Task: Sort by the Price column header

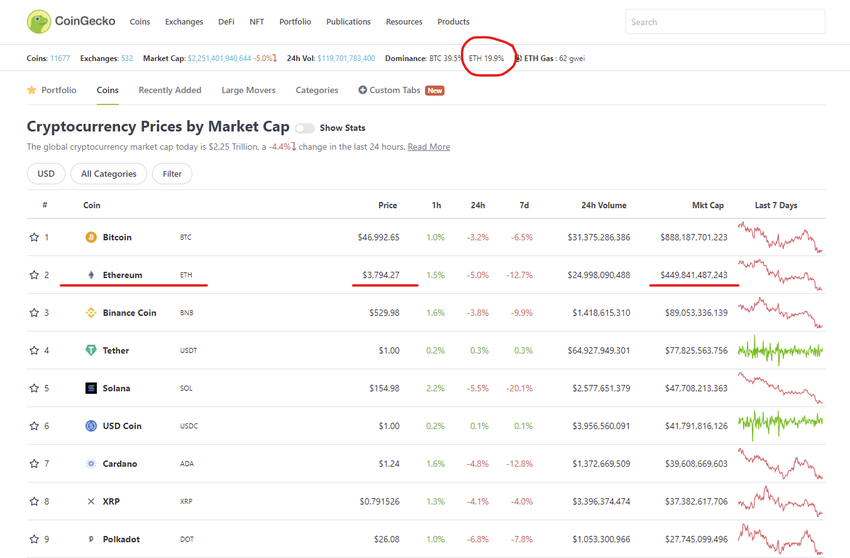Action: (388, 205)
